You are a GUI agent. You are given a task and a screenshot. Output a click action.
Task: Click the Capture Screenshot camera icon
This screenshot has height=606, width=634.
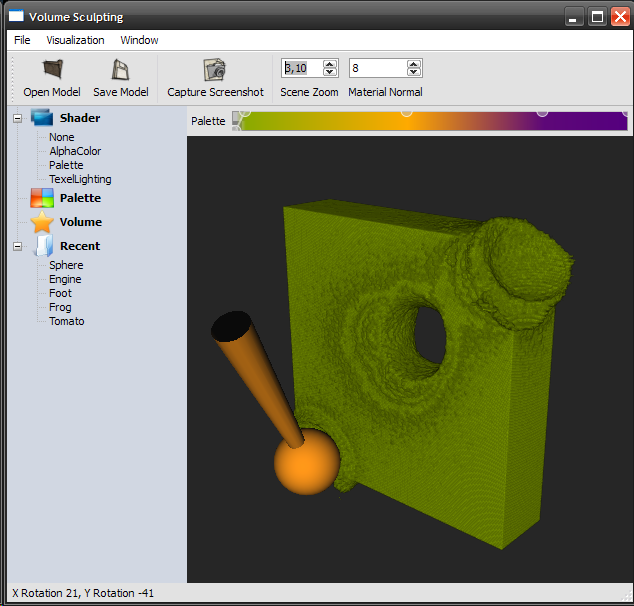click(x=215, y=70)
